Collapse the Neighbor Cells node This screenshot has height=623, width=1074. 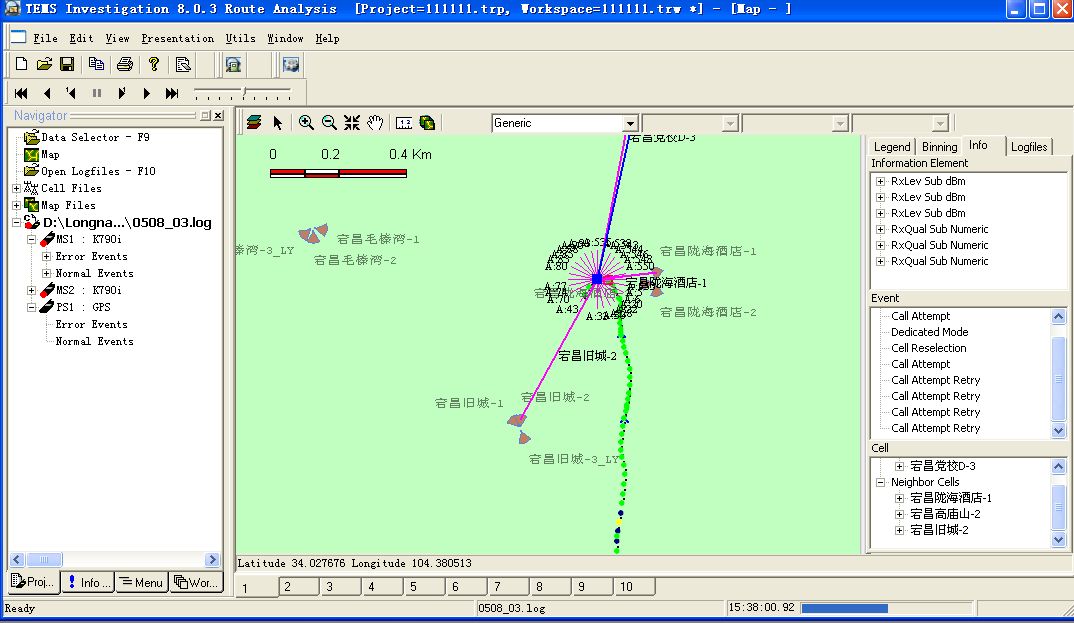[881, 482]
